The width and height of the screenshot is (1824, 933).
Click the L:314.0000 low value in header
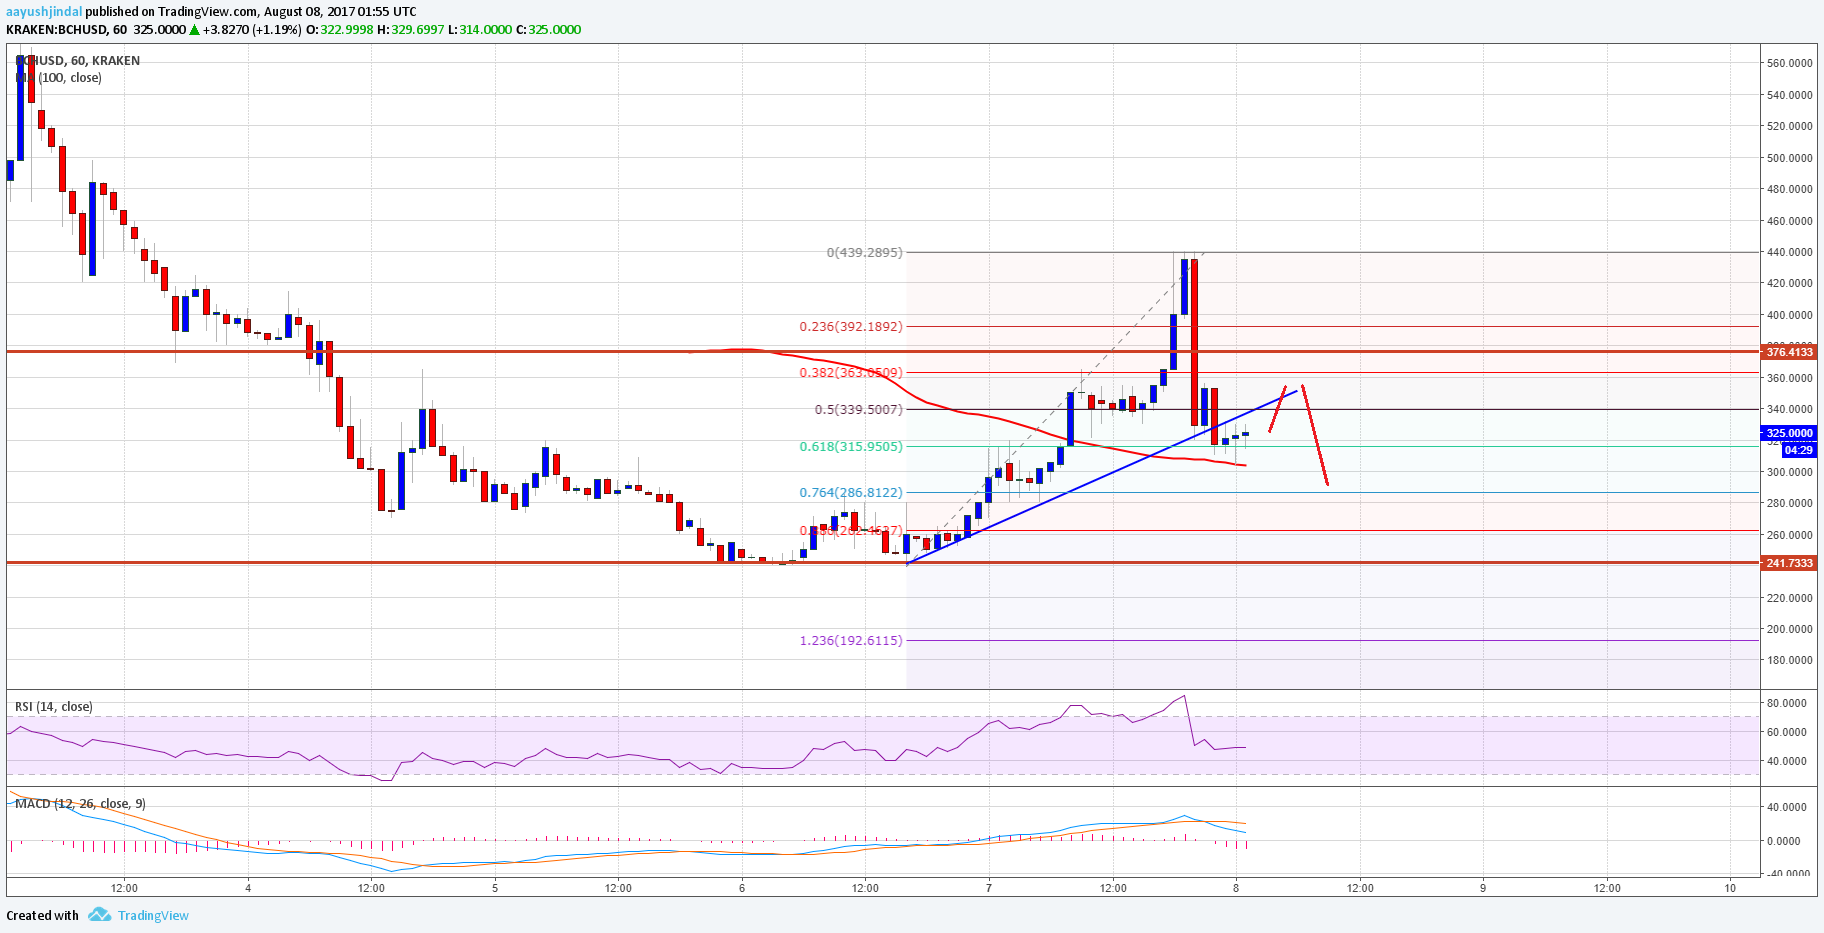pos(480,30)
